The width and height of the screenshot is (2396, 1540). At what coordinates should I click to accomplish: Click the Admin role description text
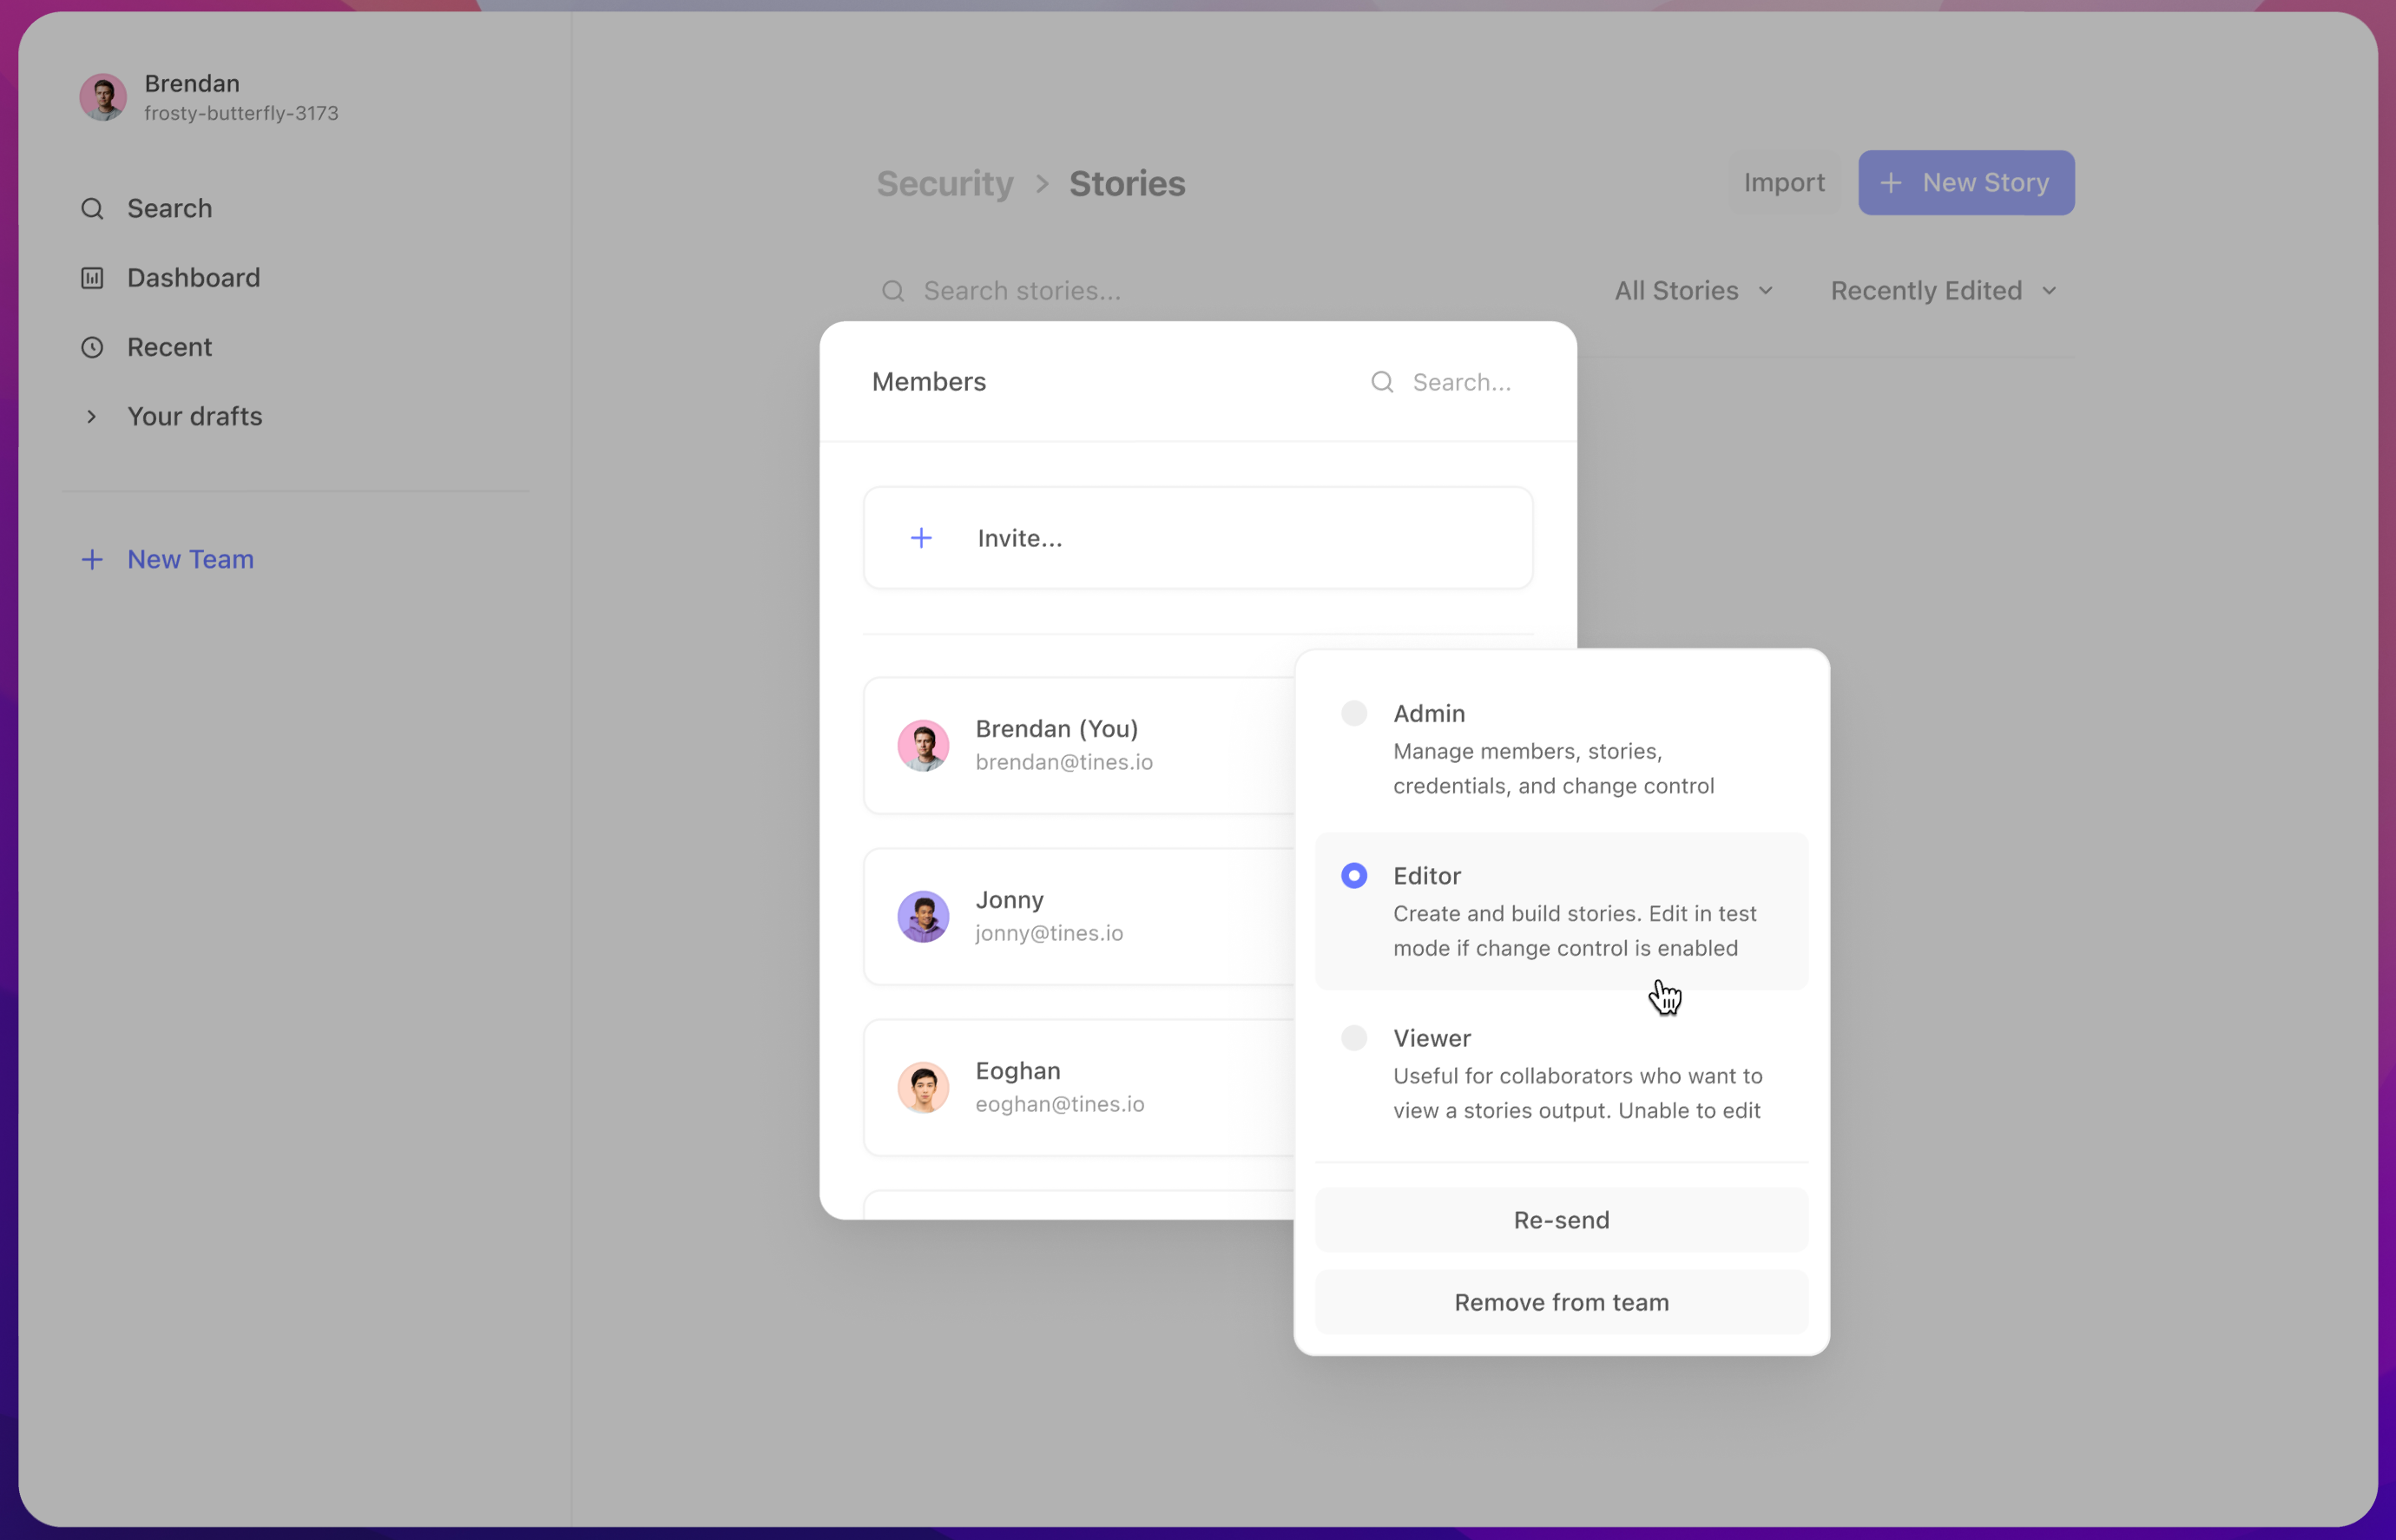1553,768
